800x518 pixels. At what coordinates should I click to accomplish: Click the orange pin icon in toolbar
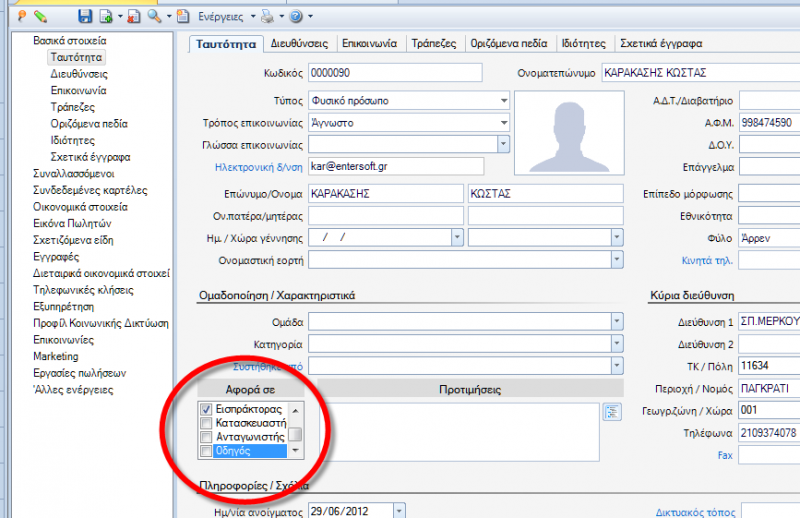[21, 16]
